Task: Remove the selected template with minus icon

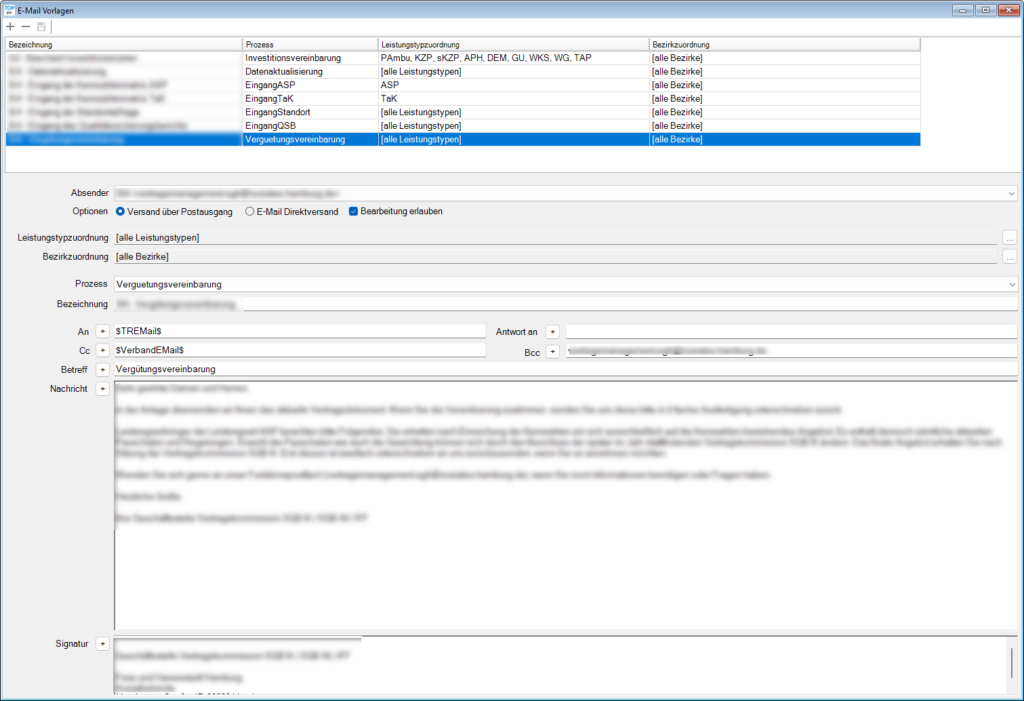Action: point(25,26)
